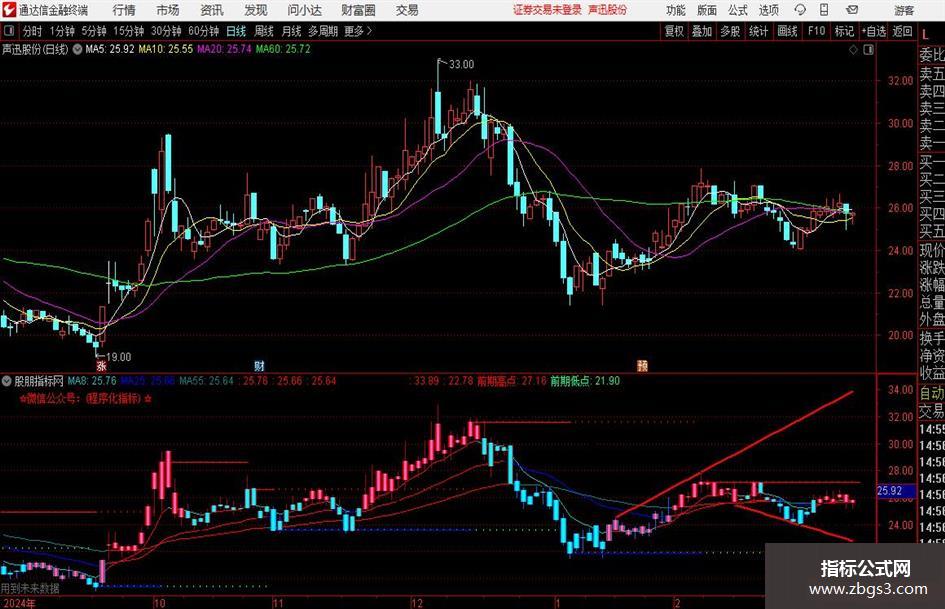Click the 2024年 date axis label
Screen dimensions: 945x609
(19, 603)
